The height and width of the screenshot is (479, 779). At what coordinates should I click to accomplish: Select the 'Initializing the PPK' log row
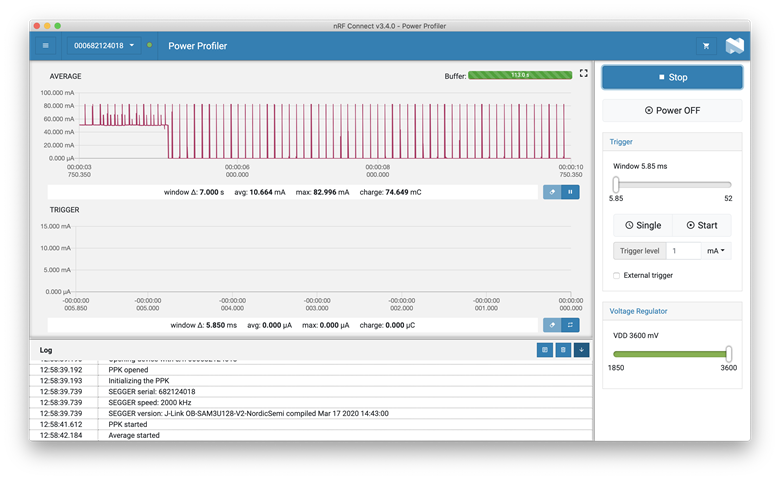pos(311,381)
